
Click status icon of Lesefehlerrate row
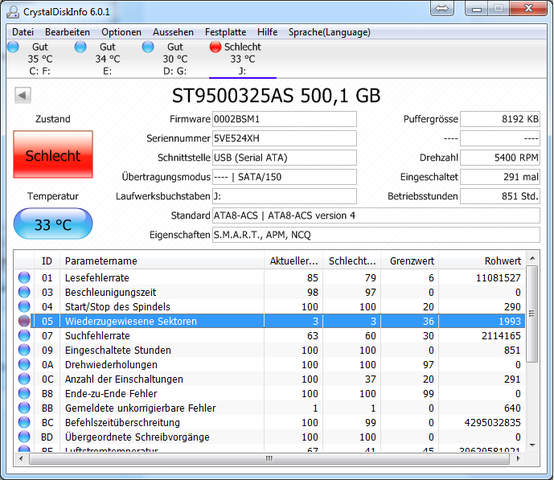tap(24, 278)
